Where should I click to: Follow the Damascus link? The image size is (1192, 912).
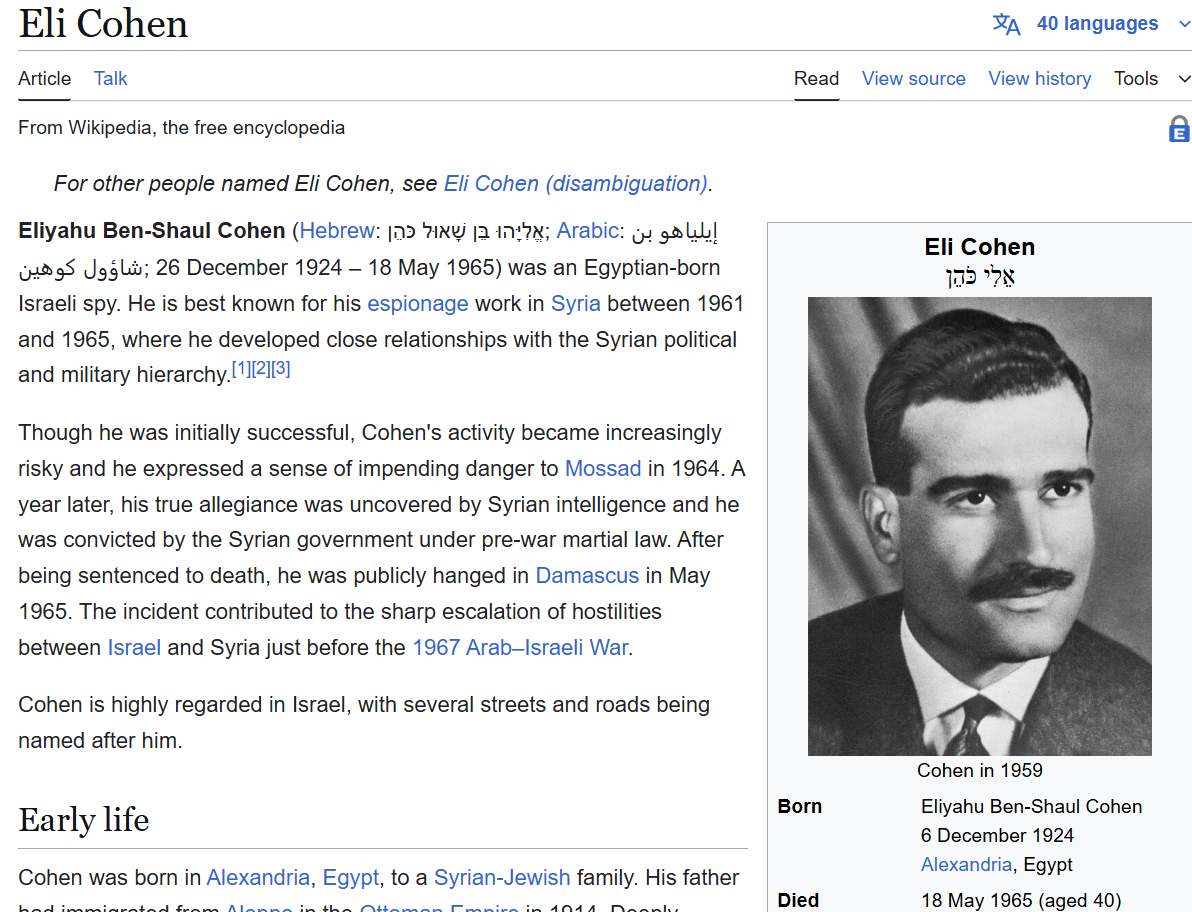[x=587, y=575]
